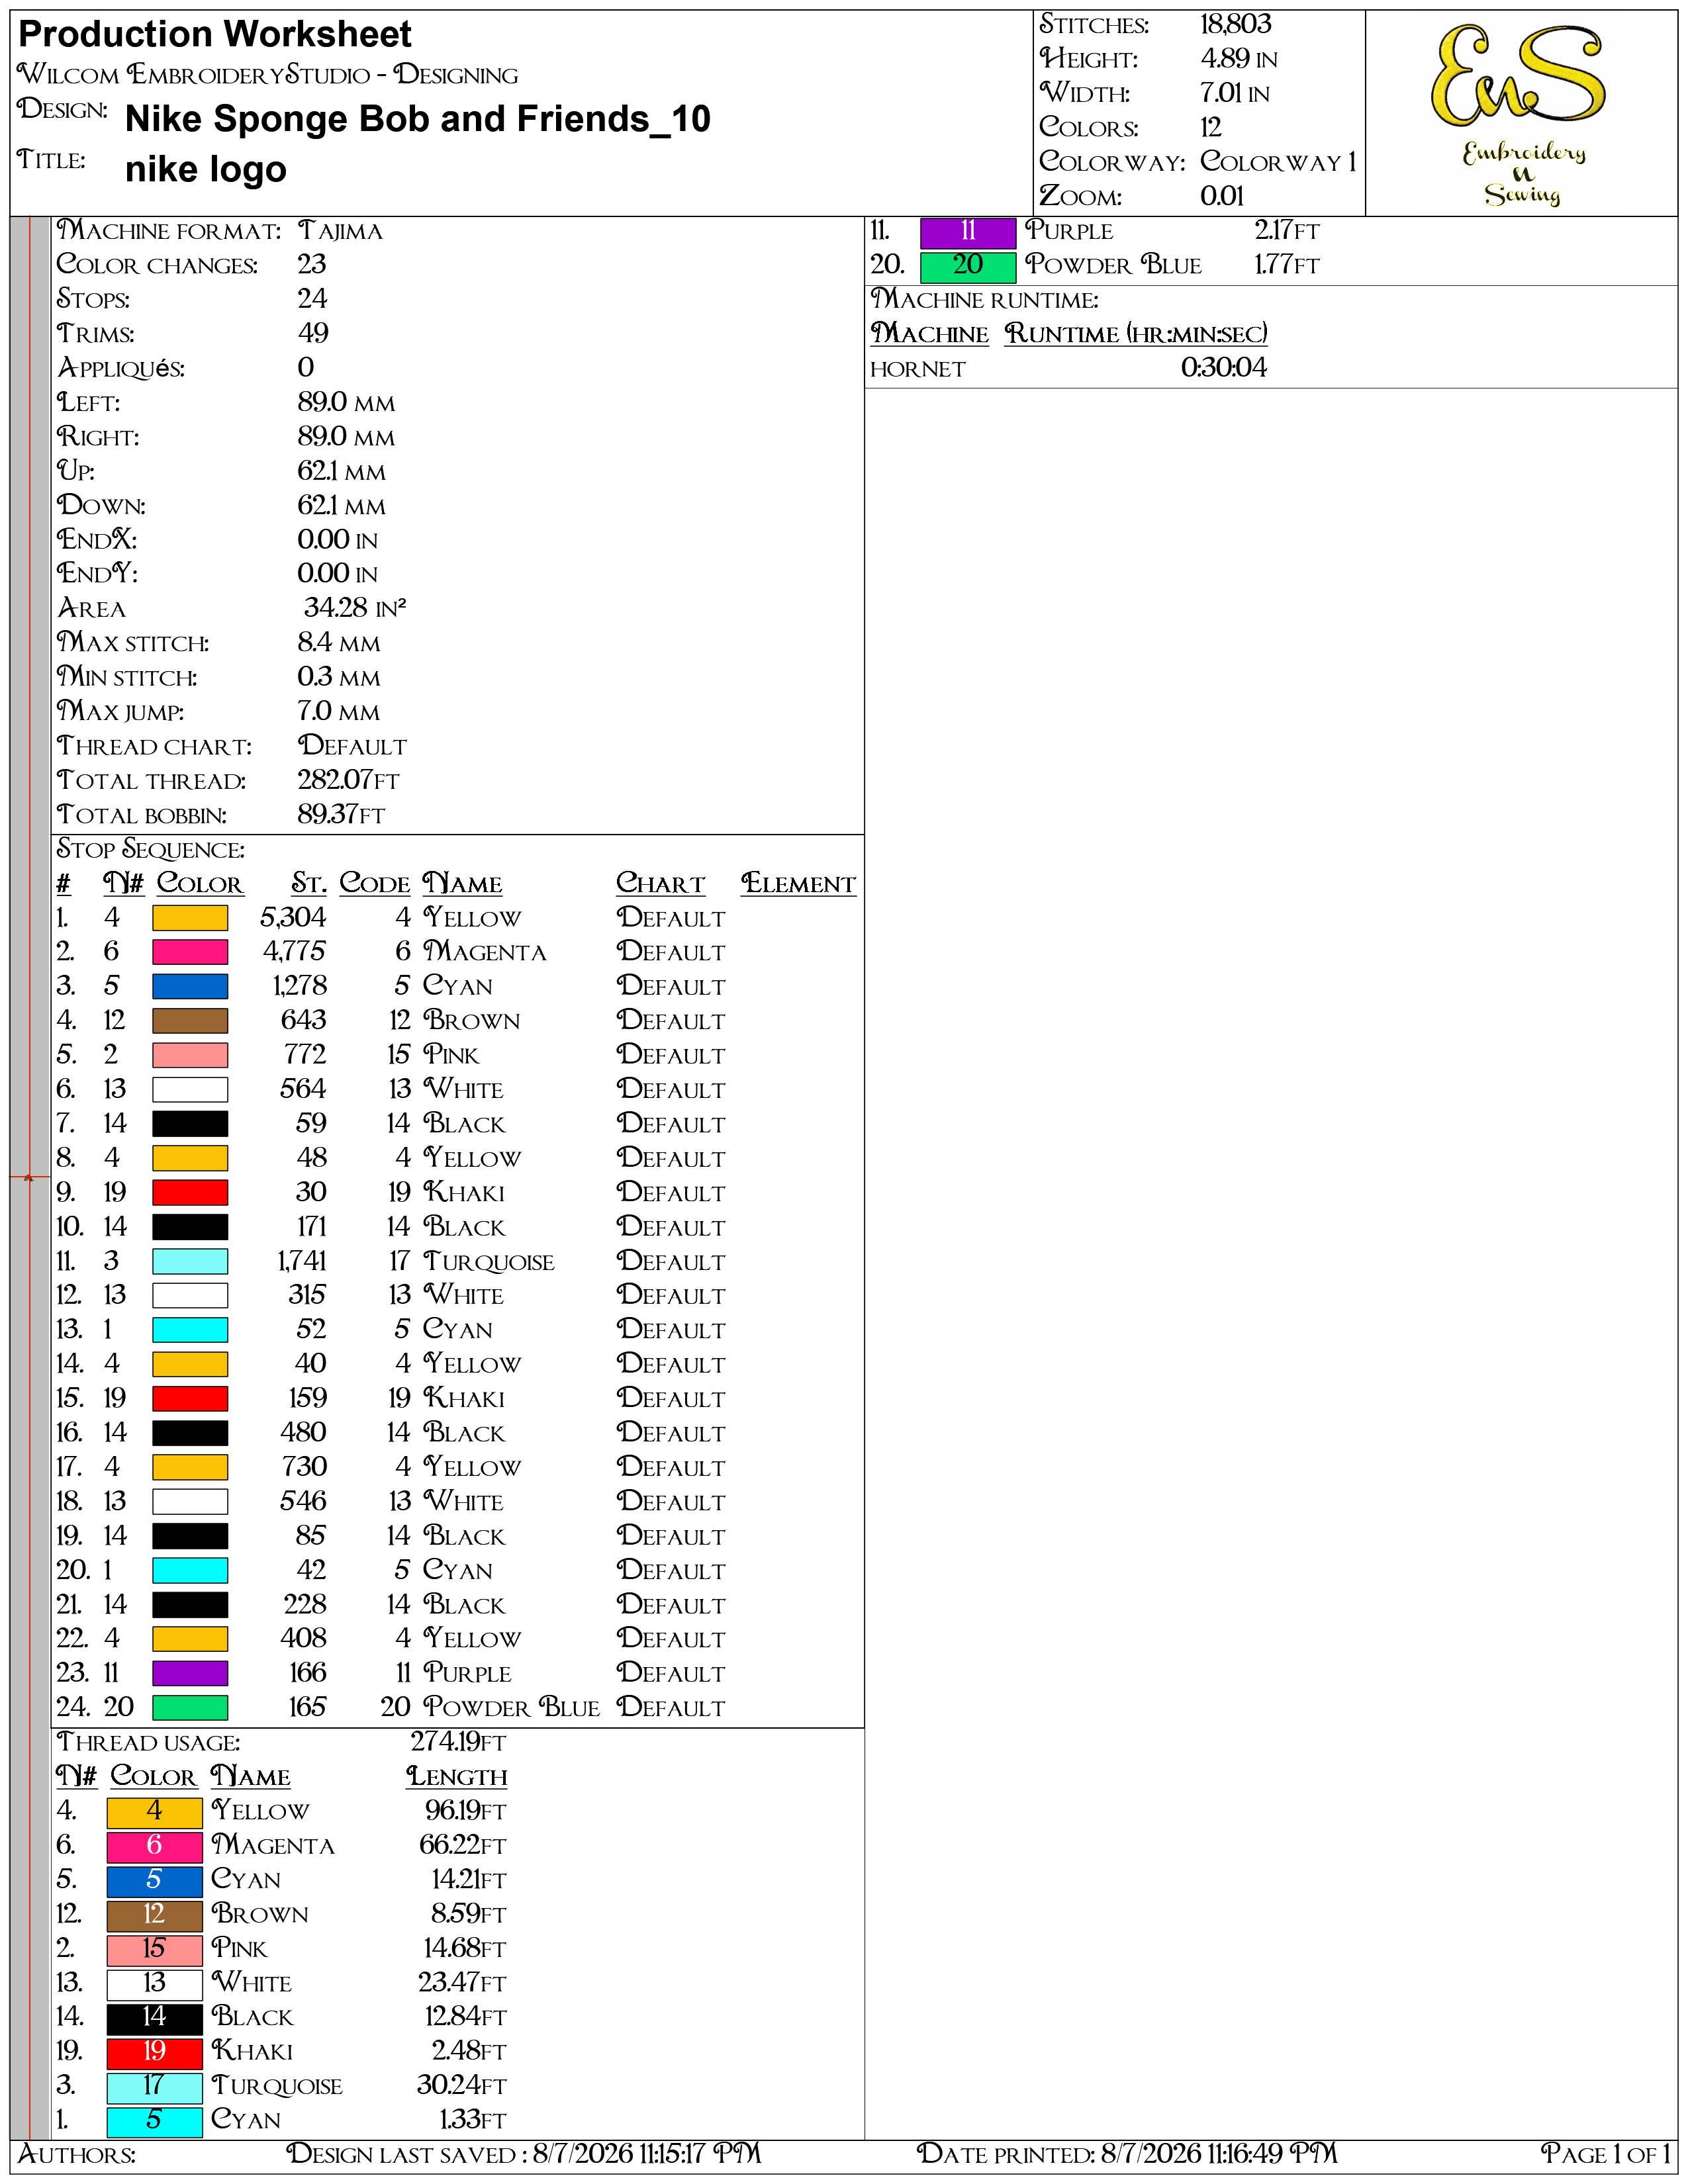Click the Min stitch value "0.3 mm"
1688x2184 pixels.
[x=339, y=677]
